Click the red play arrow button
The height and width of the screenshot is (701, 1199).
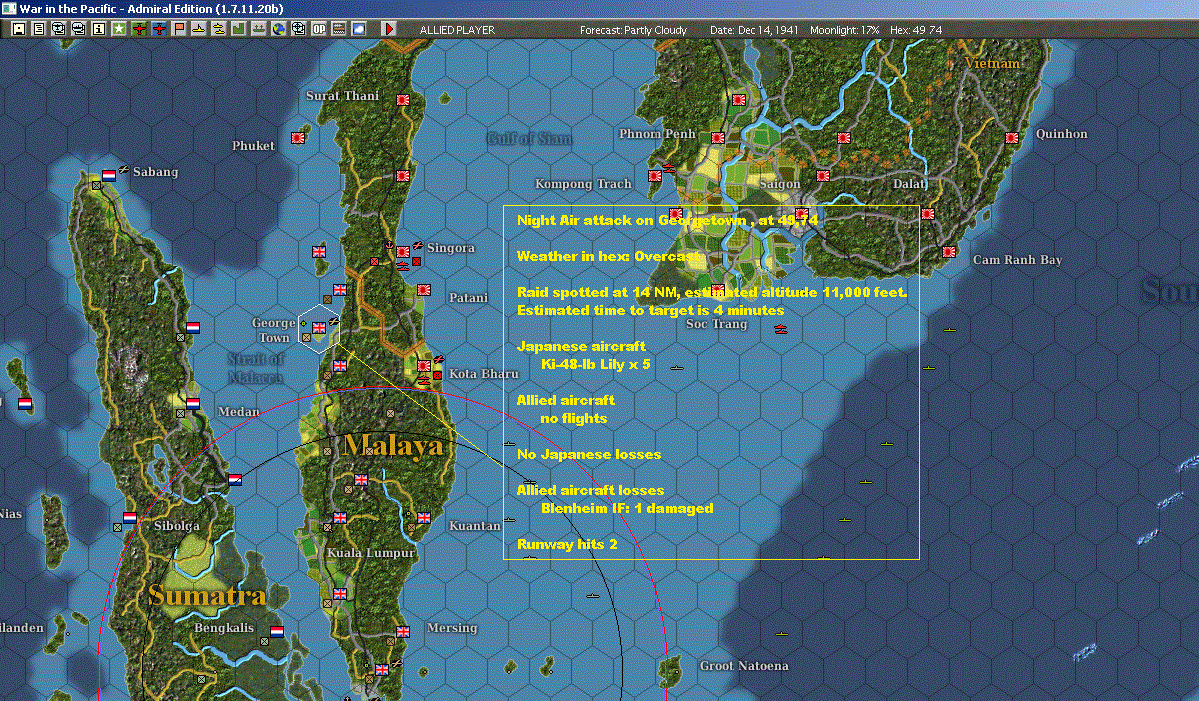point(388,29)
